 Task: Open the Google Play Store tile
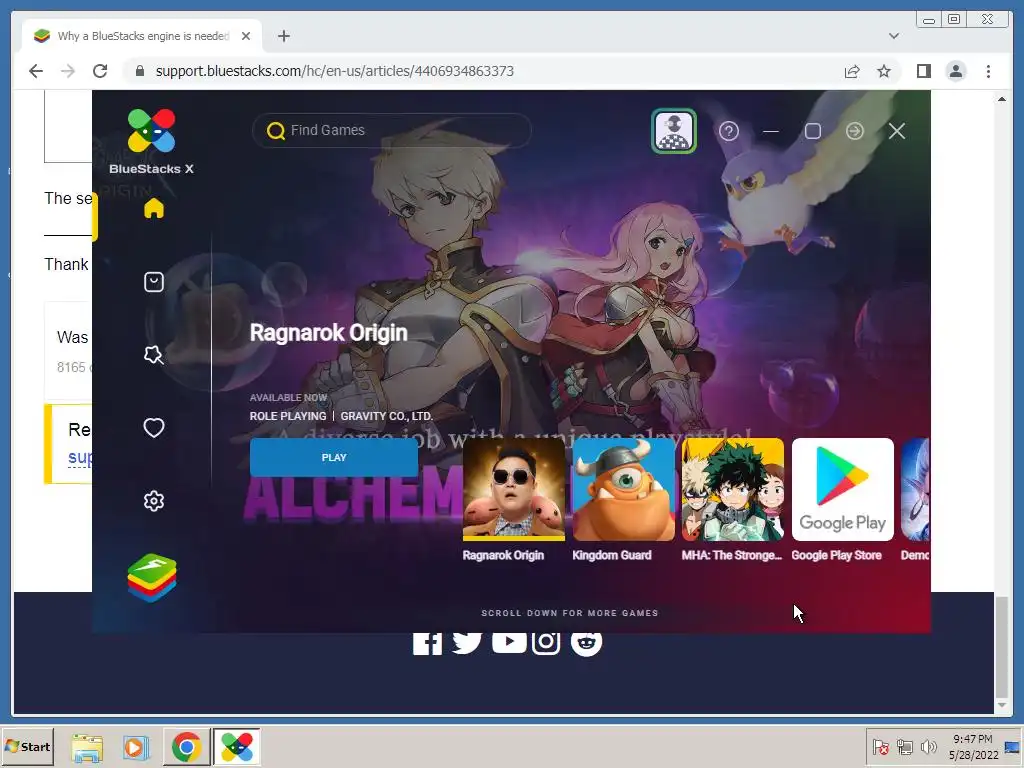tap(842, 490)
